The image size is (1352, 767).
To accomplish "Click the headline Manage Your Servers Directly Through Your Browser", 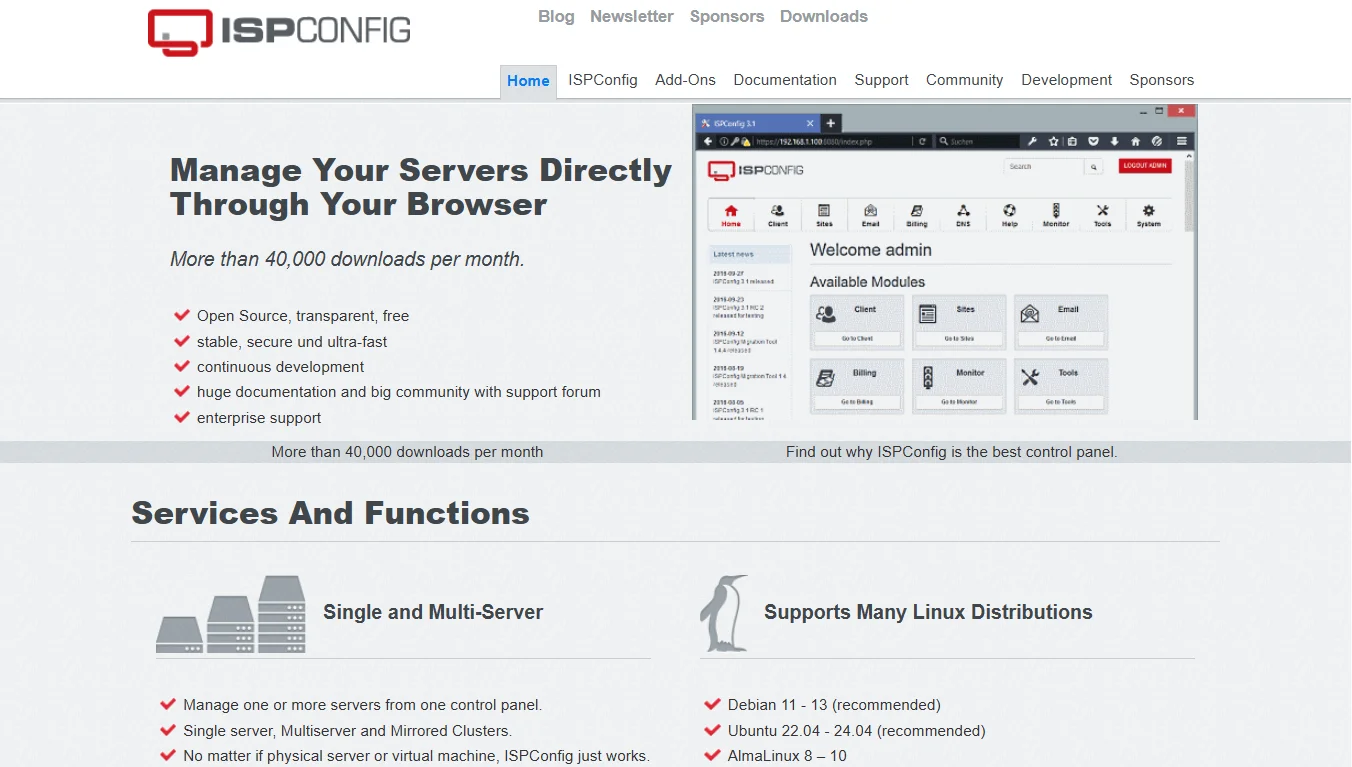I will [x=421, y=187].
